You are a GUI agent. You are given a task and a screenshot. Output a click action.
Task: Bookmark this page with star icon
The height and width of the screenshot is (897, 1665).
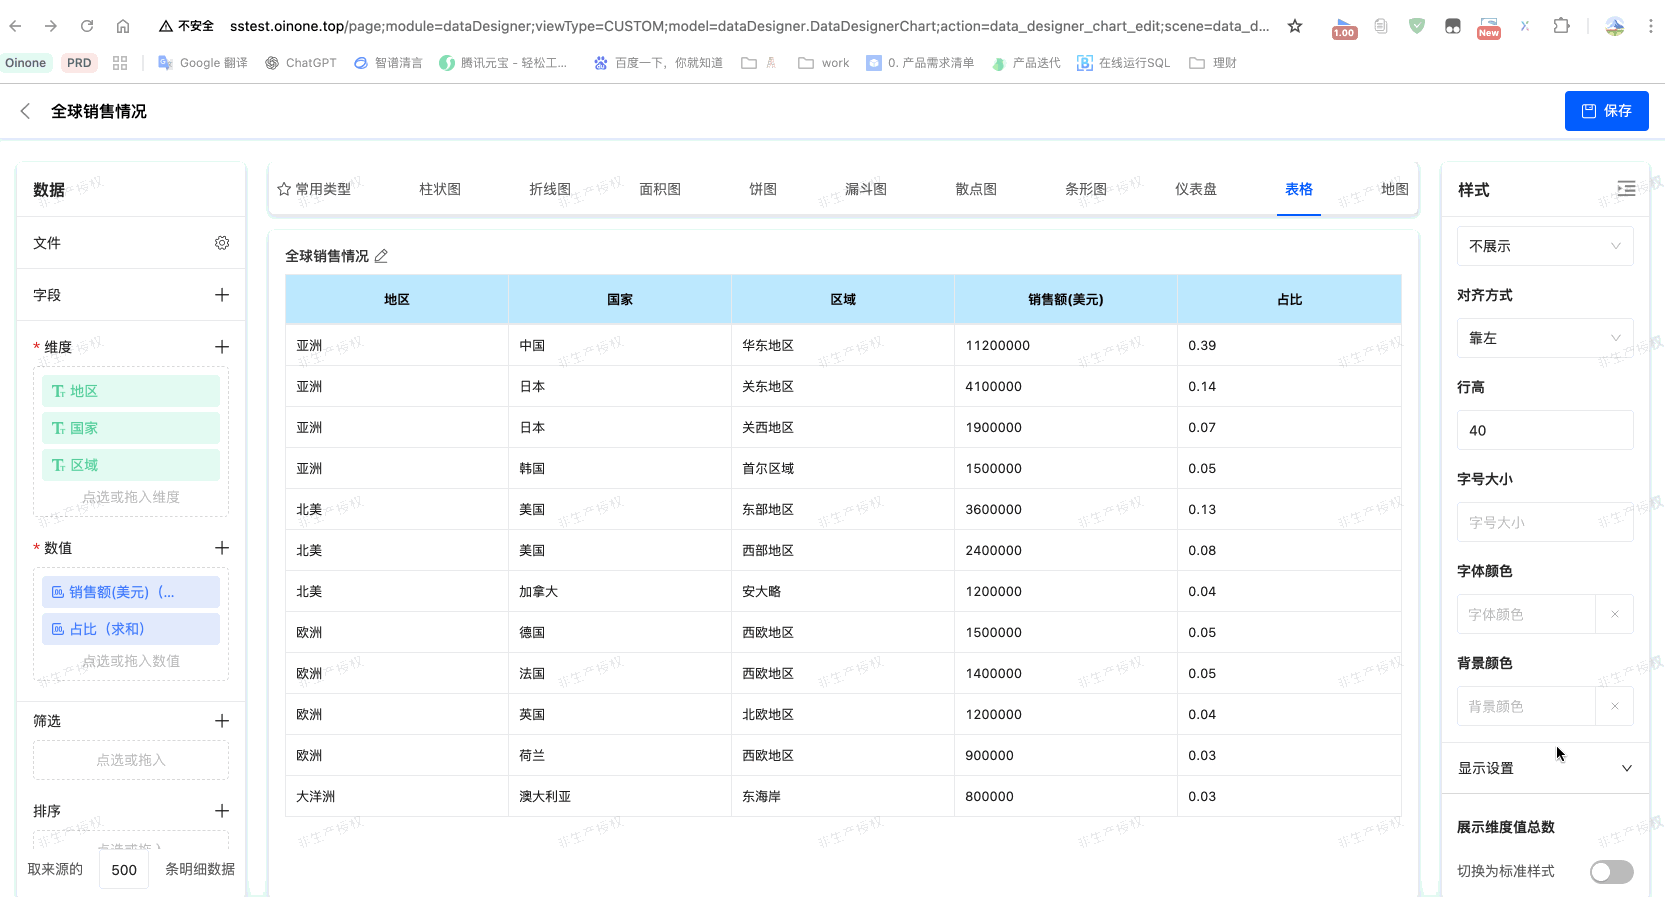tap(1295, 26)
